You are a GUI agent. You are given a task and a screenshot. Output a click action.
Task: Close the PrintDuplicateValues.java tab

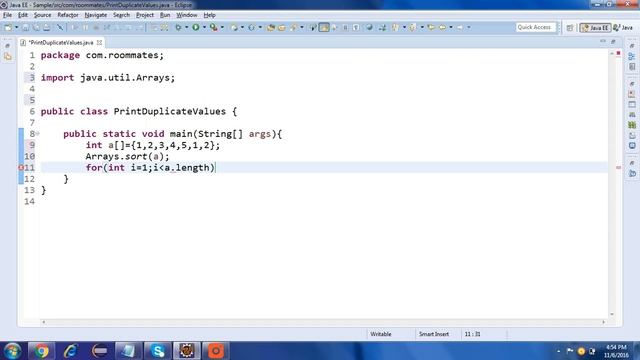coord(99,42)
